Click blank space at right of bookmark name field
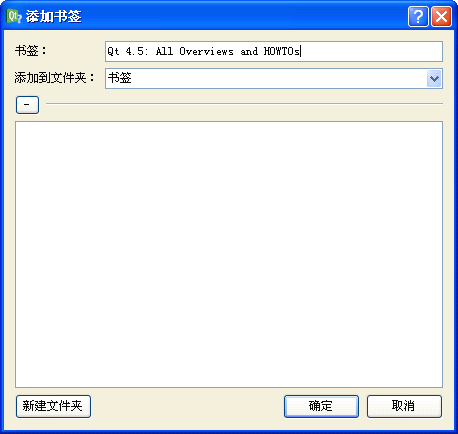 (372, 51)
